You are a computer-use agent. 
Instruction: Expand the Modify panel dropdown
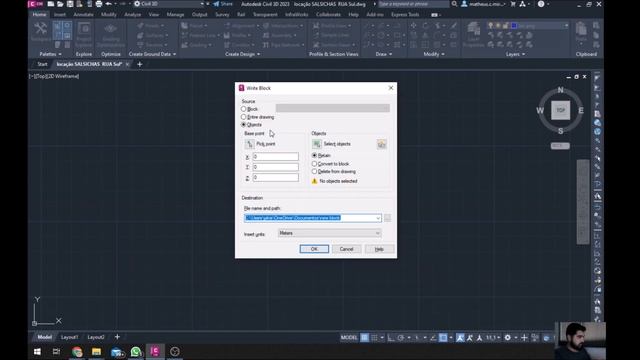433,54
